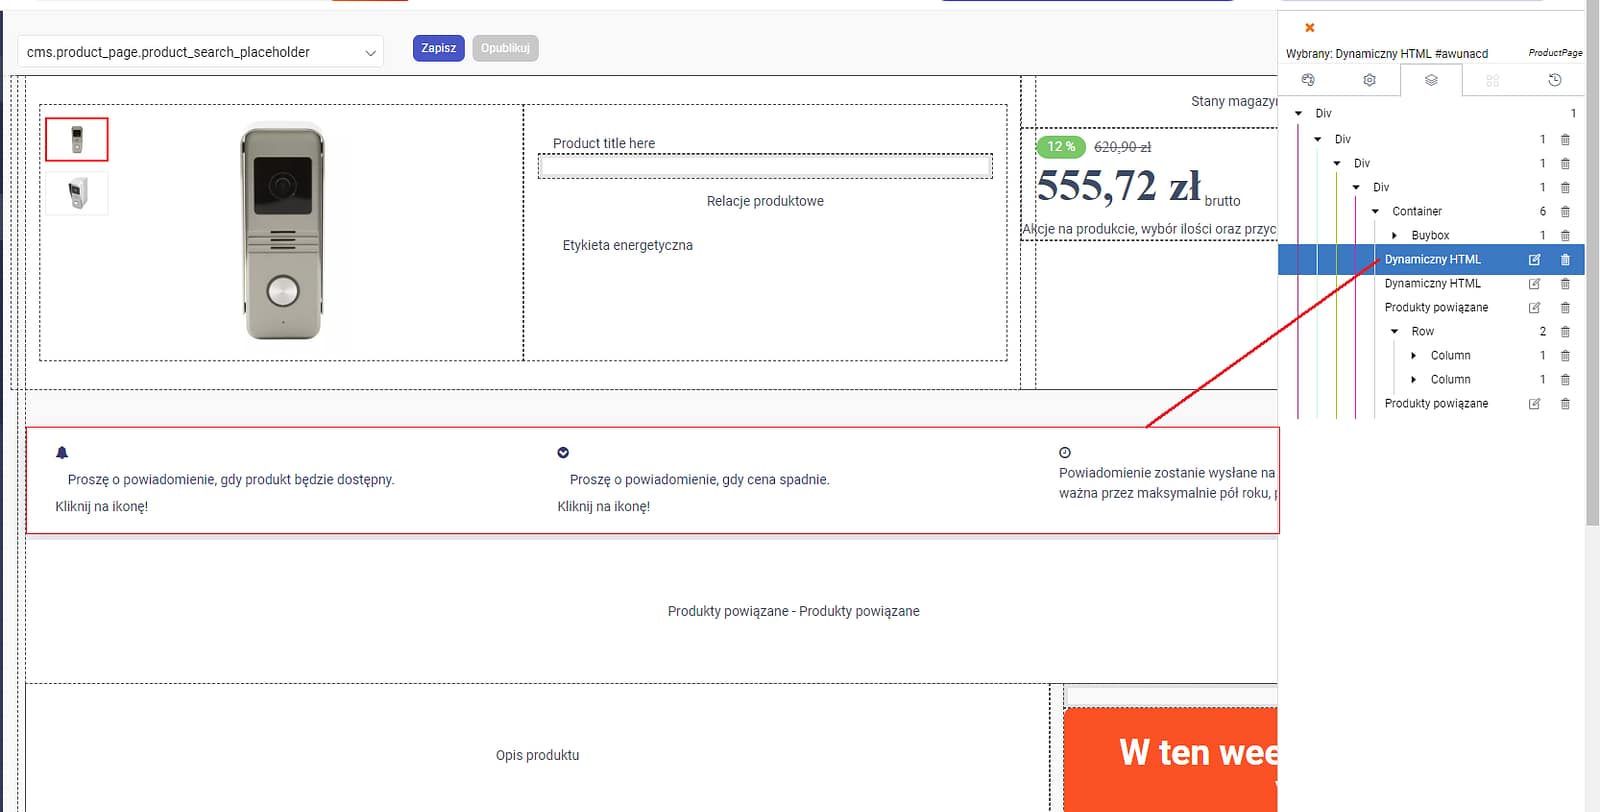Edit the last Produkty powiązane layer

coord(1534,404)
